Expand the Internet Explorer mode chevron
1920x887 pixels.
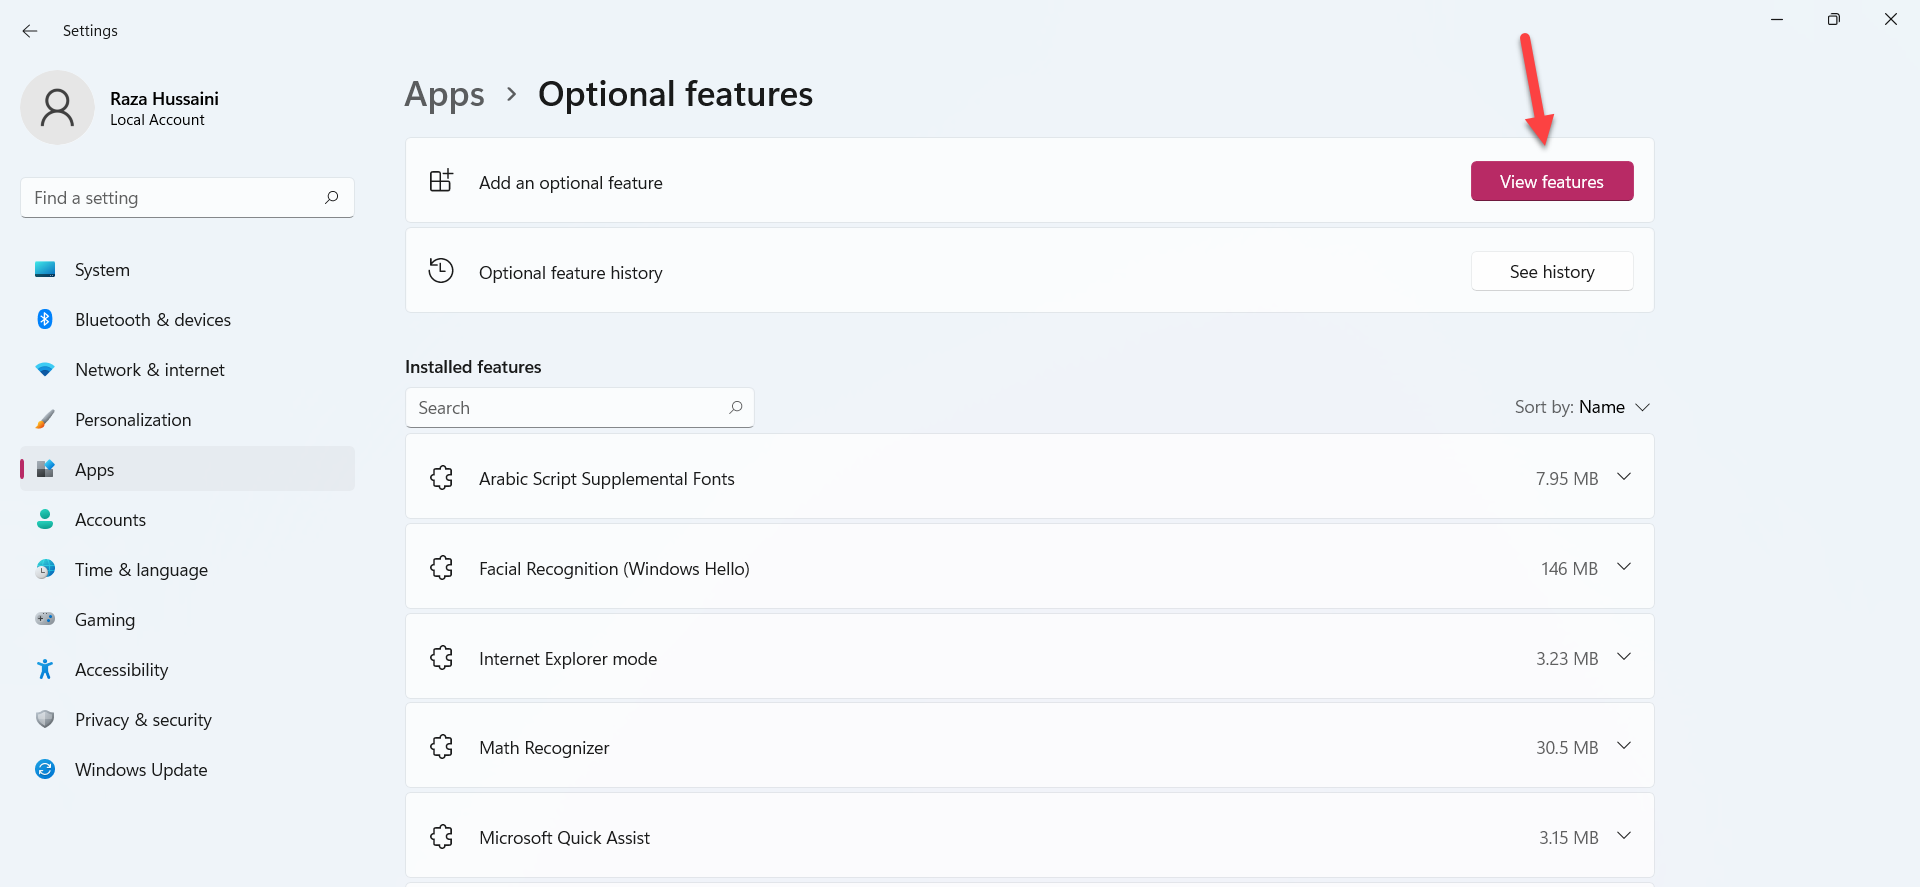click(1624, 657)
